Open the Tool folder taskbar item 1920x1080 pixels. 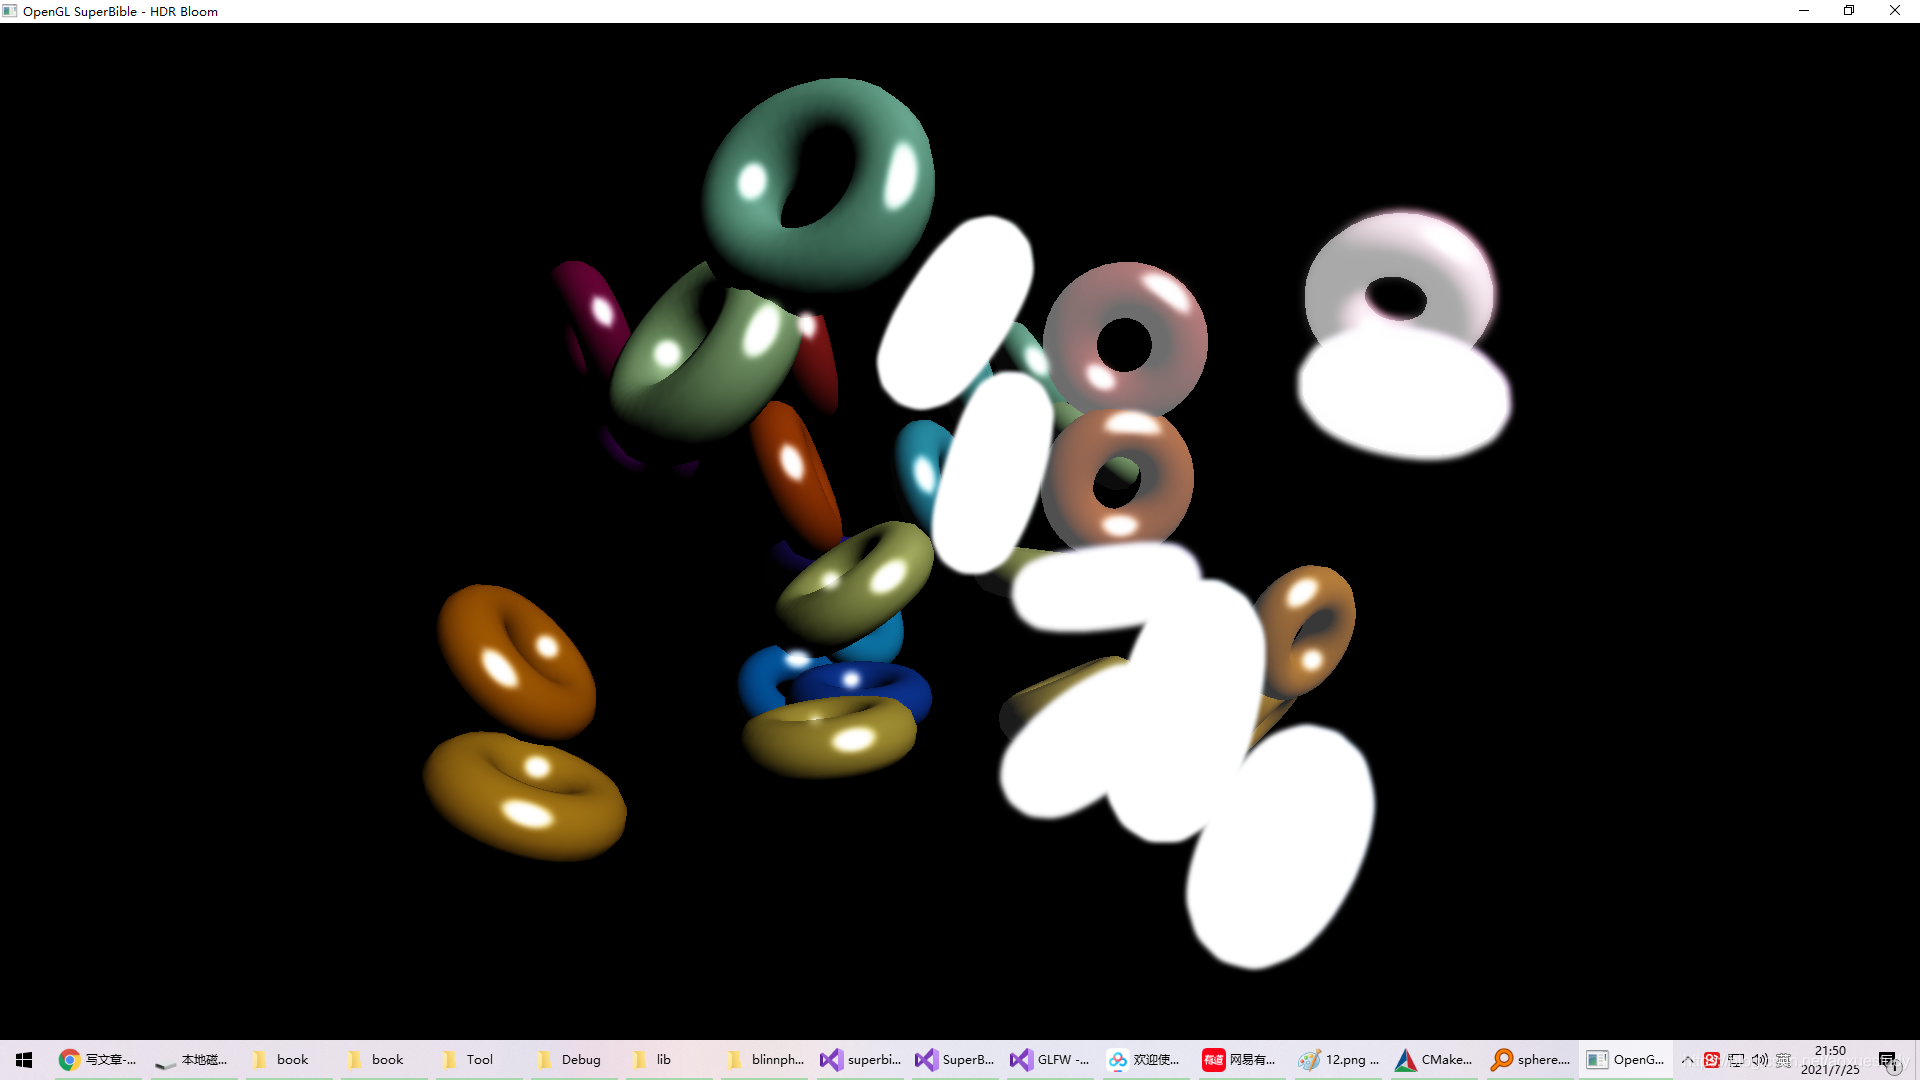468,1059
